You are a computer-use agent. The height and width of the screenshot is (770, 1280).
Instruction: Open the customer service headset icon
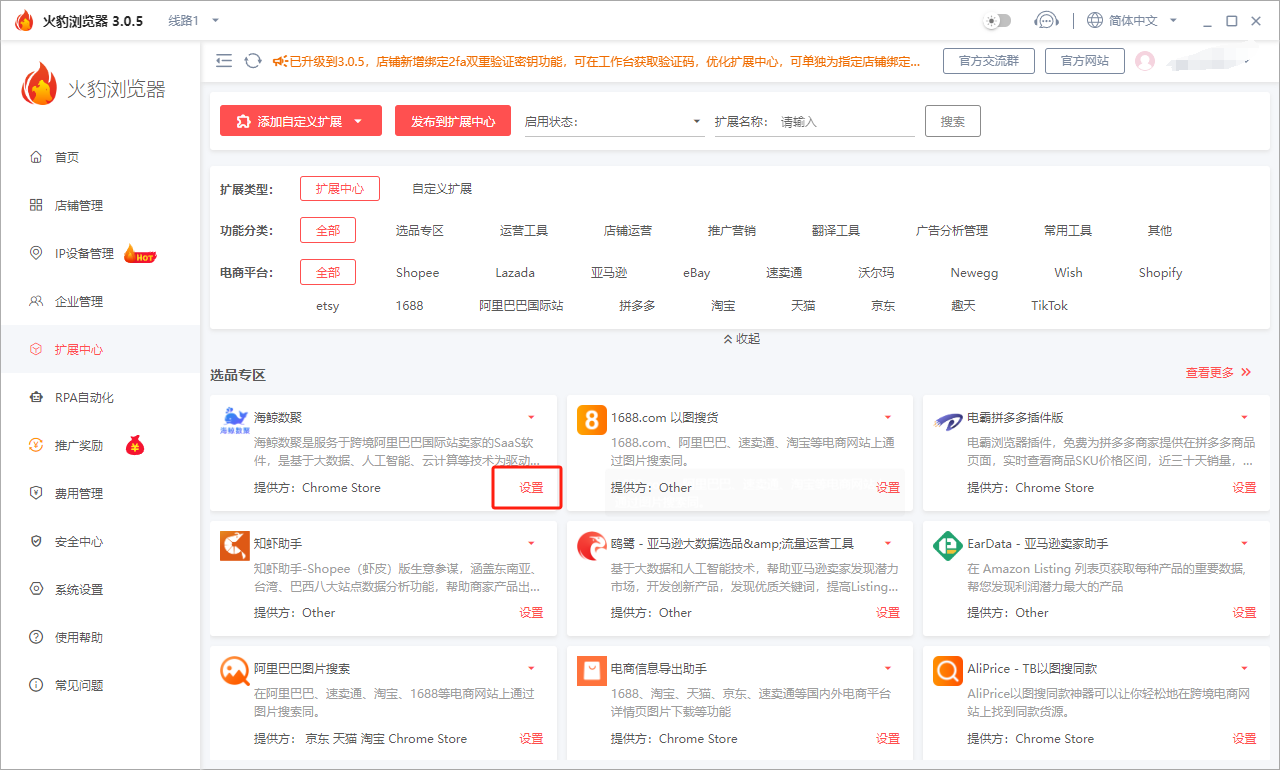click(x=1046, y=21)
